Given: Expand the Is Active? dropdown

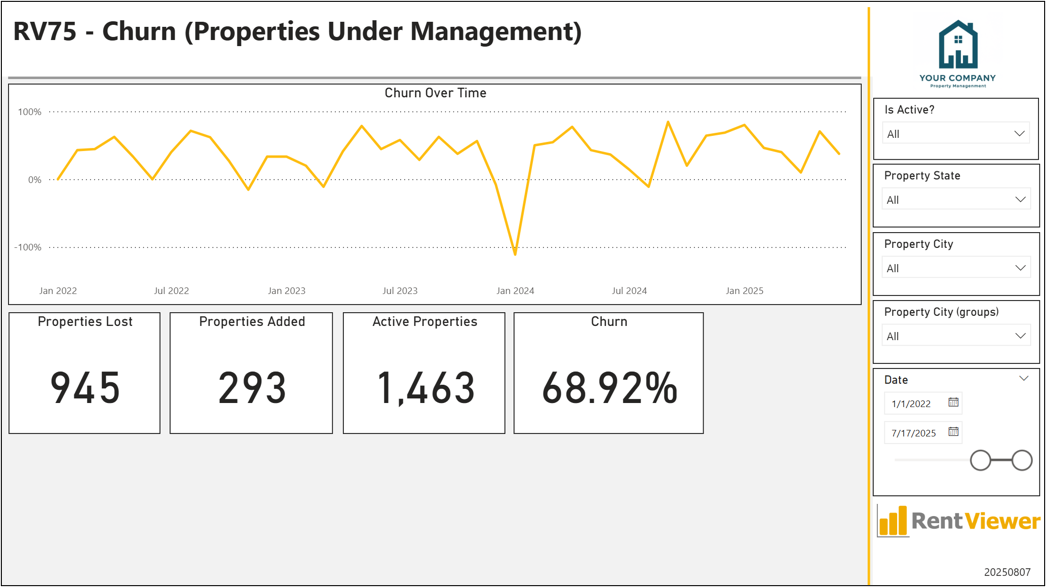Looking at the screenshot, I should click(956, 134).
